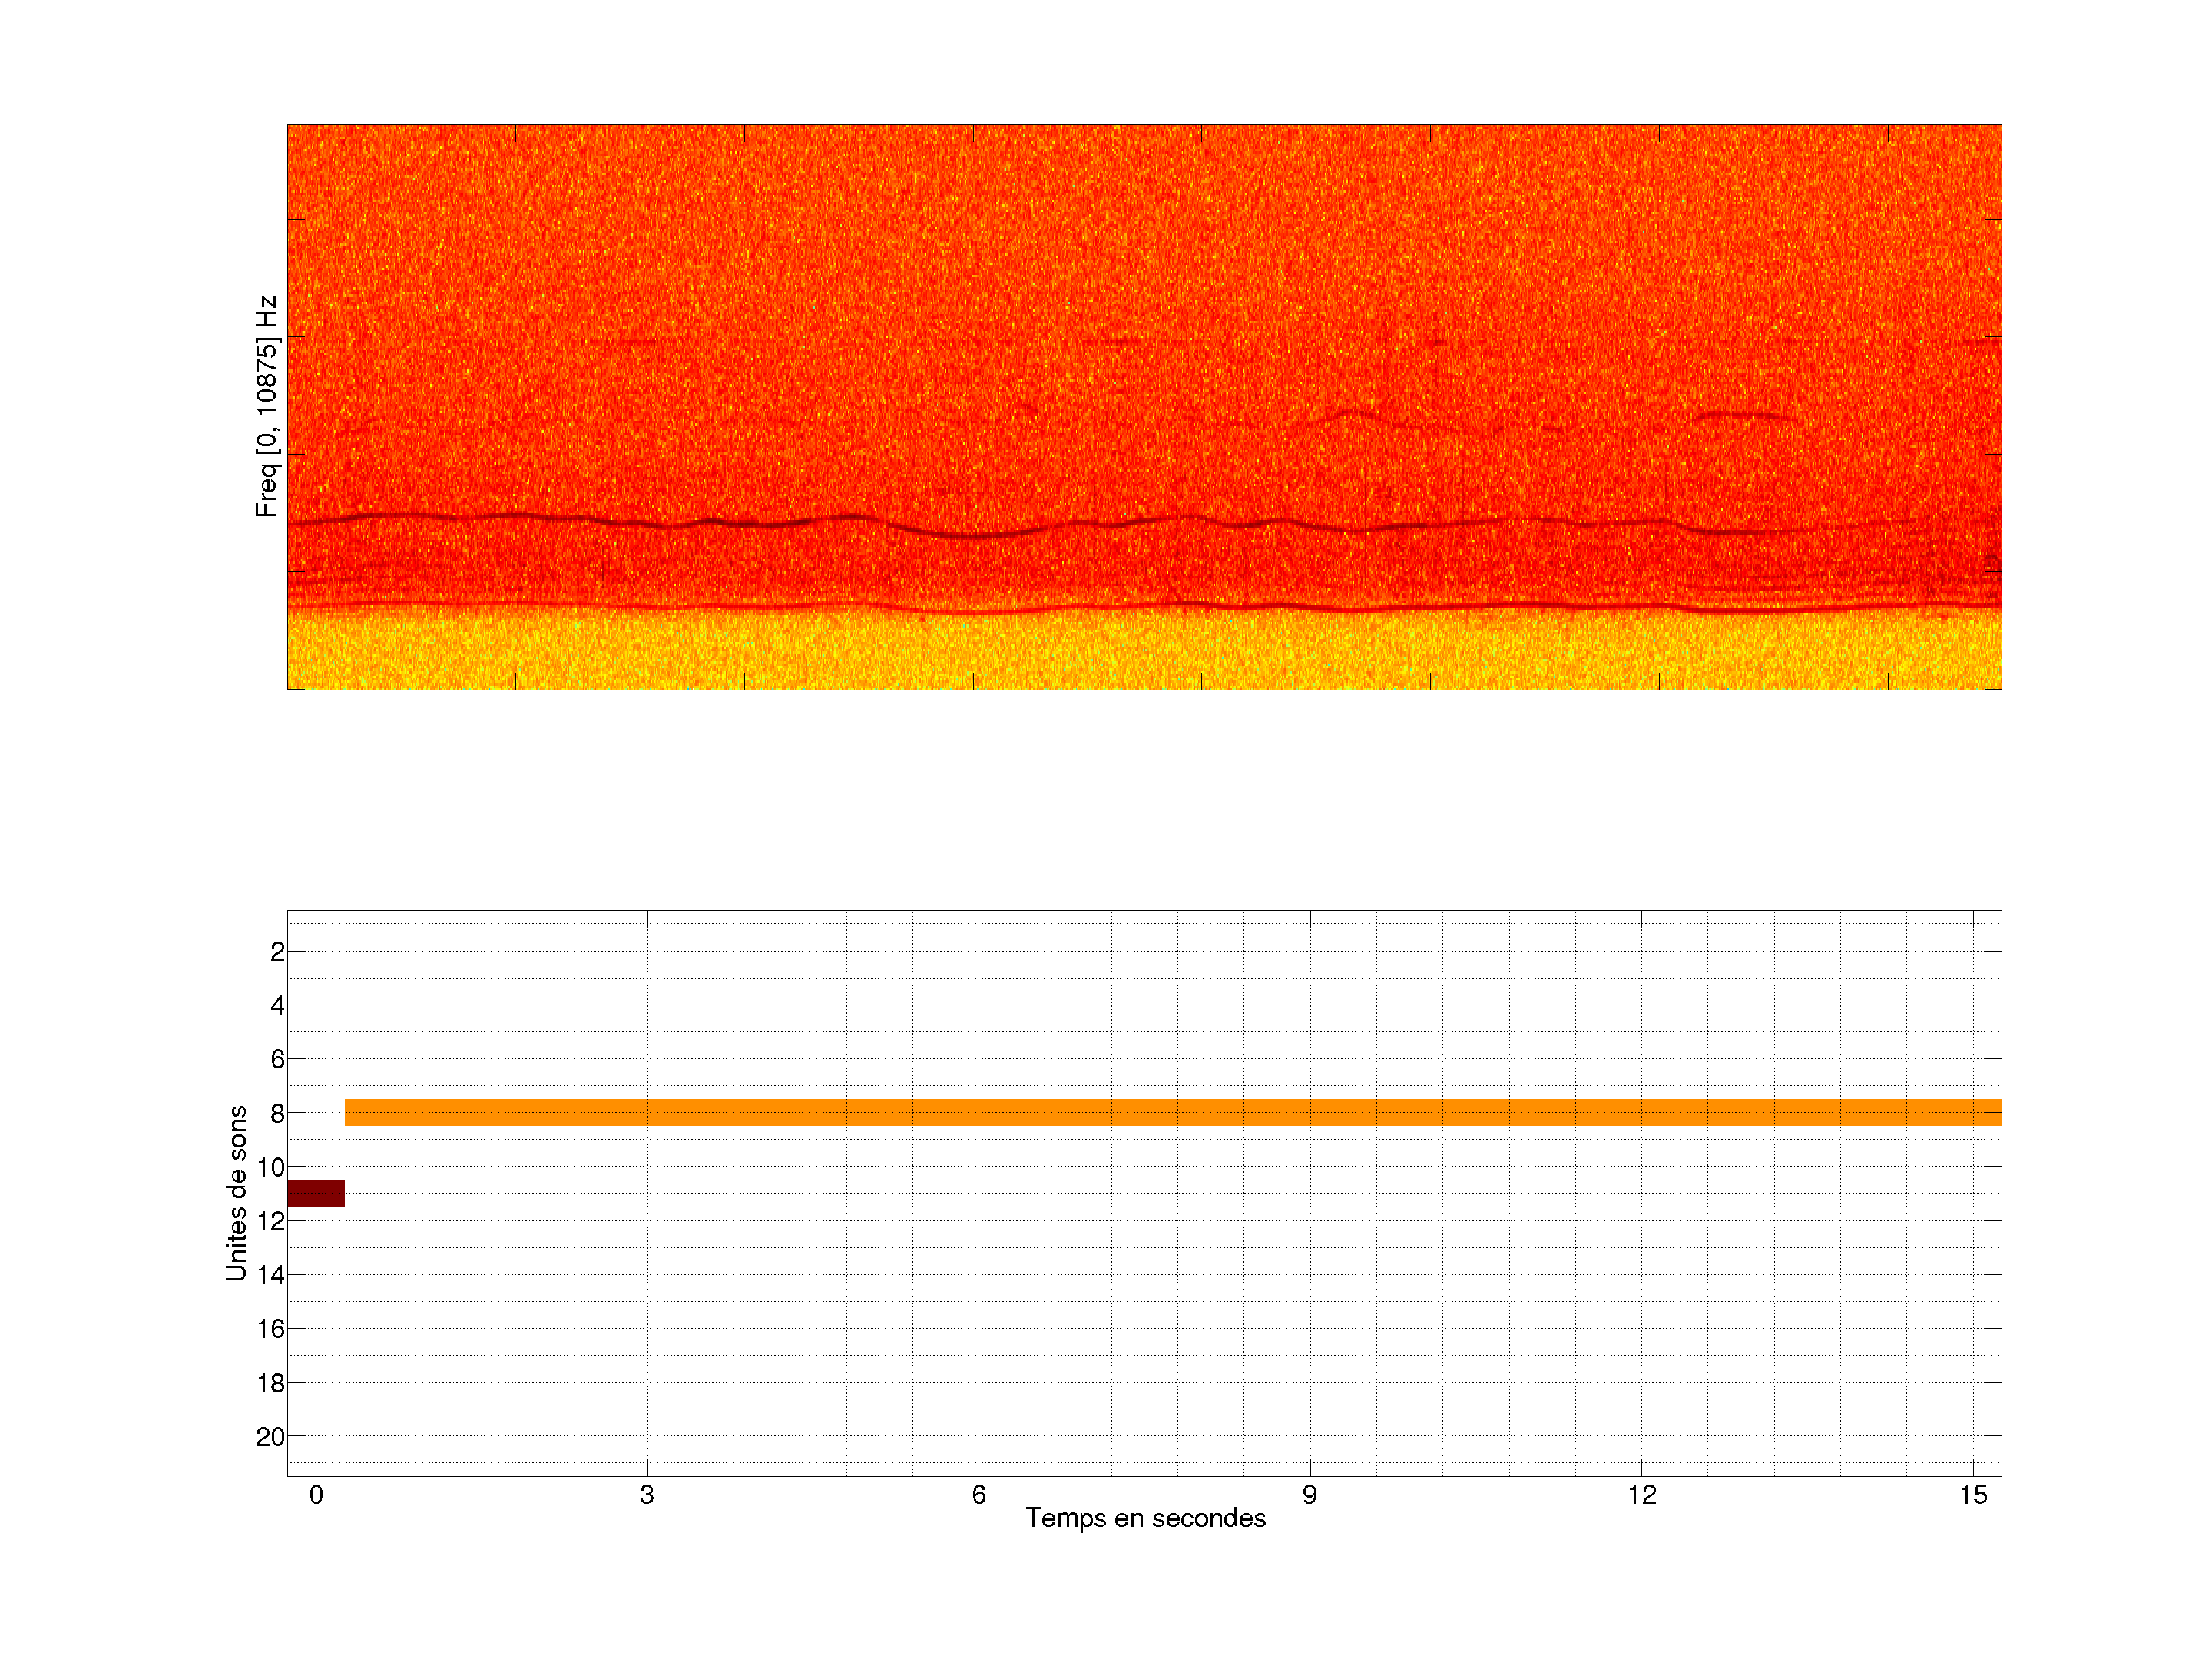Viewport: 2212px width, 1659px height.
Task: Click y-axis tick label 8
Action: (x=277, y=1114)
